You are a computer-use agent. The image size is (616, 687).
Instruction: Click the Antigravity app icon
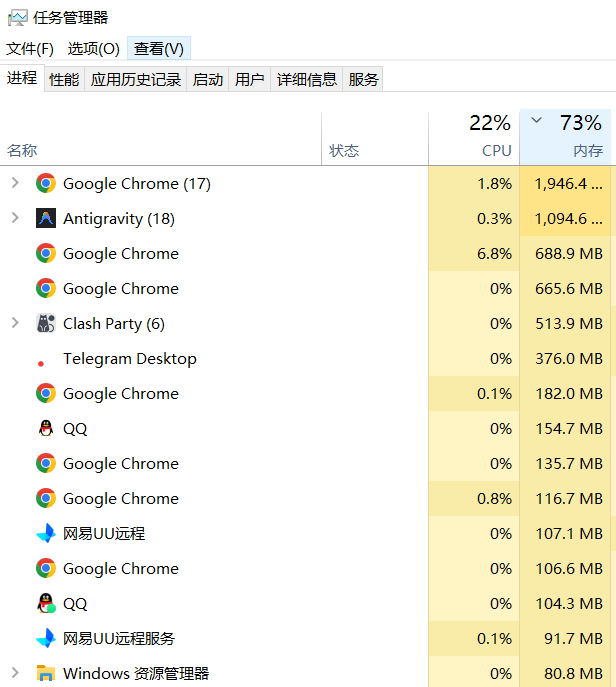tap(46, 218)
